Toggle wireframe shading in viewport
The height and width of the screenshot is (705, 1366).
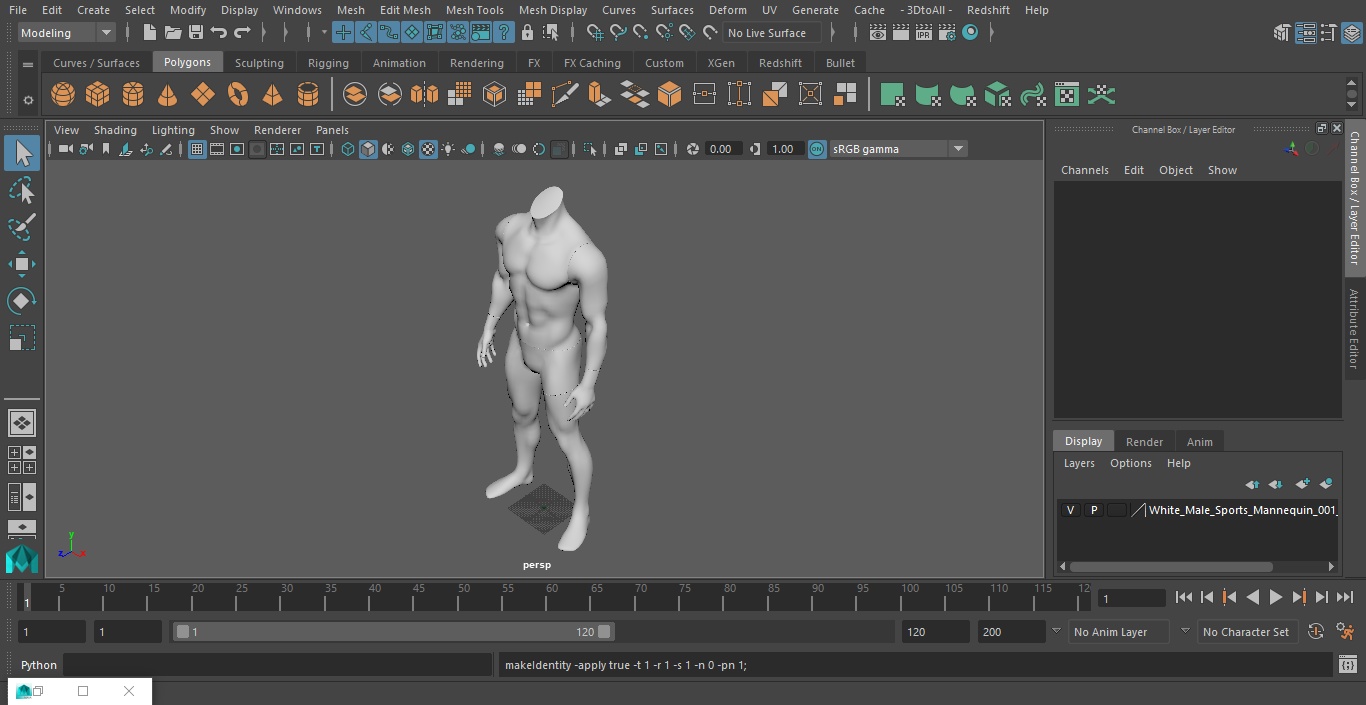point(348,149)
